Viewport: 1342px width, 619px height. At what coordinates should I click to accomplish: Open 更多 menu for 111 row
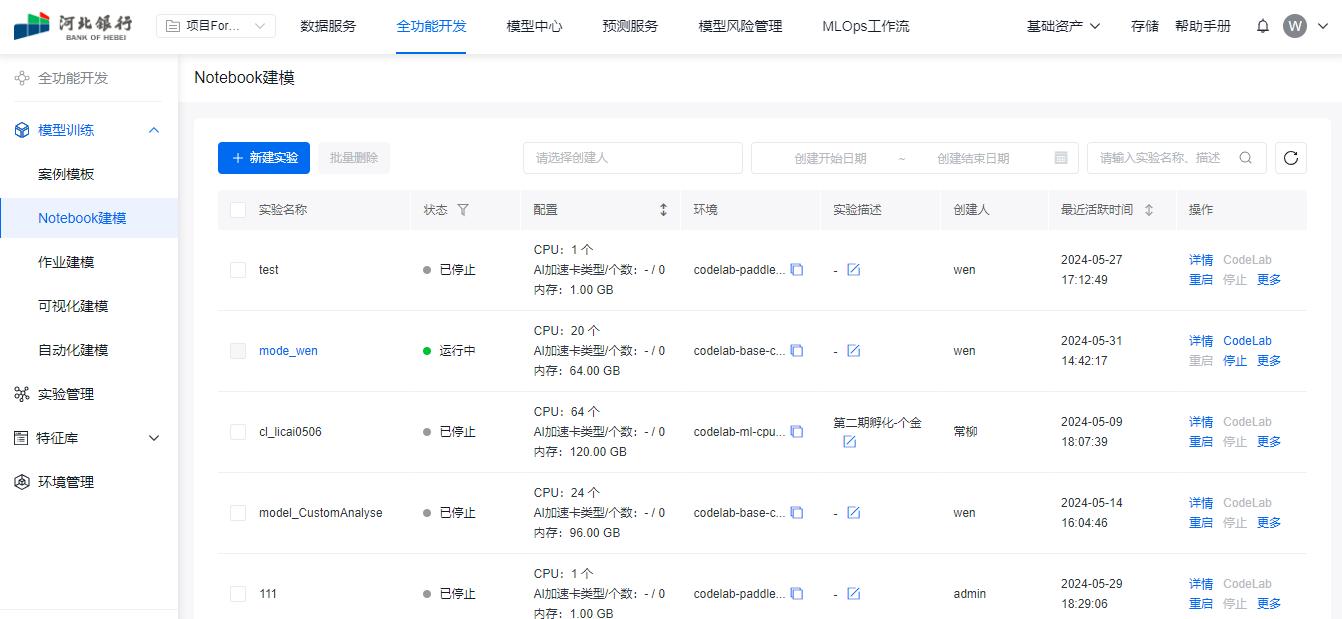pyautogui.click(x=1269, y=604)
